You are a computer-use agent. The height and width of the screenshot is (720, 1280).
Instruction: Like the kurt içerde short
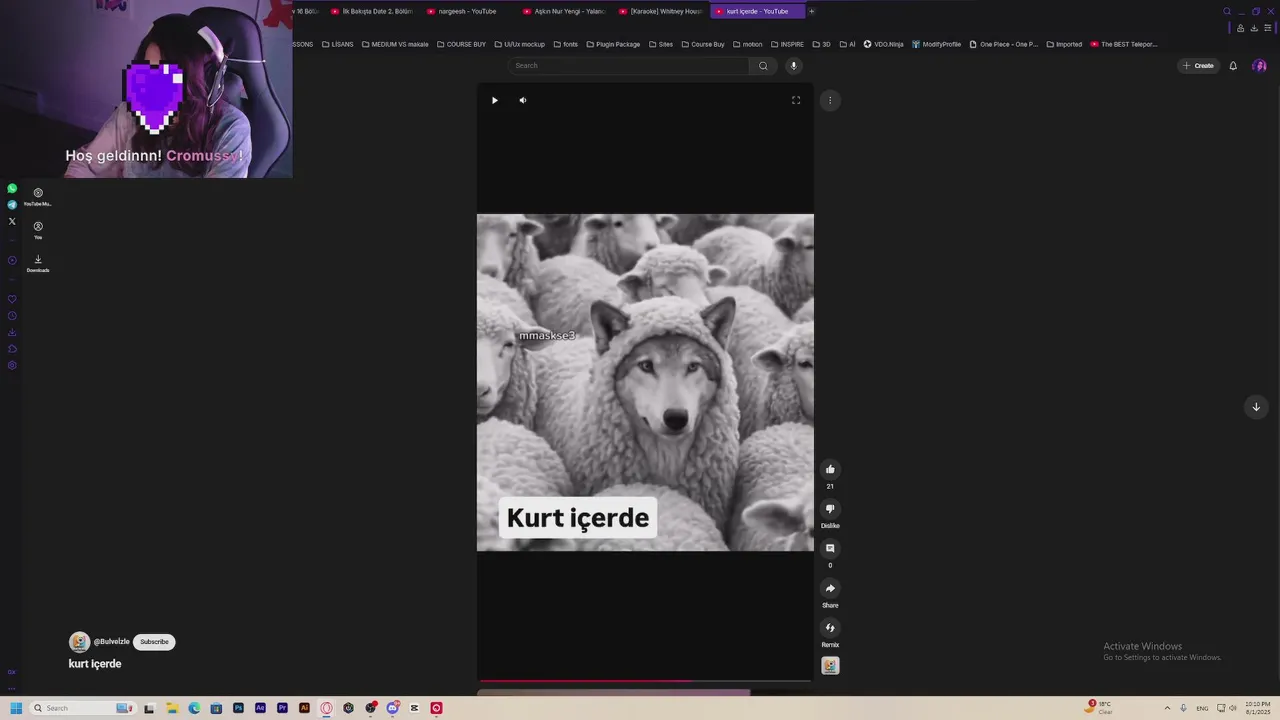pos(830,469)
